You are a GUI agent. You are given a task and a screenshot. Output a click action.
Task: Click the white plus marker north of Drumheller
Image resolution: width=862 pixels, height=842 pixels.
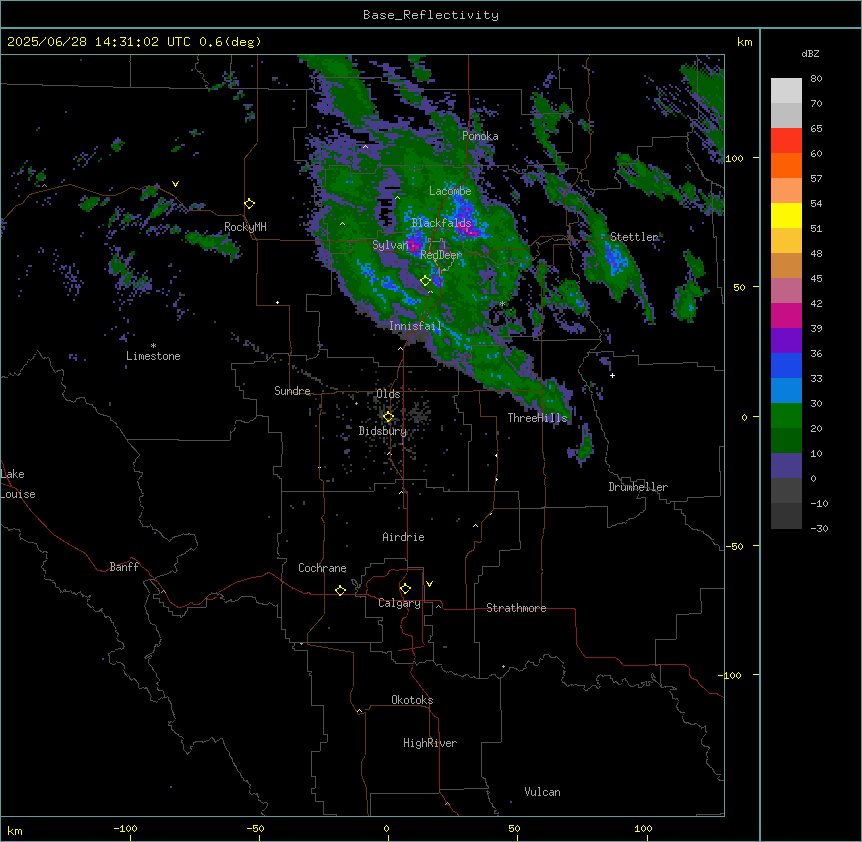[612, 375]
